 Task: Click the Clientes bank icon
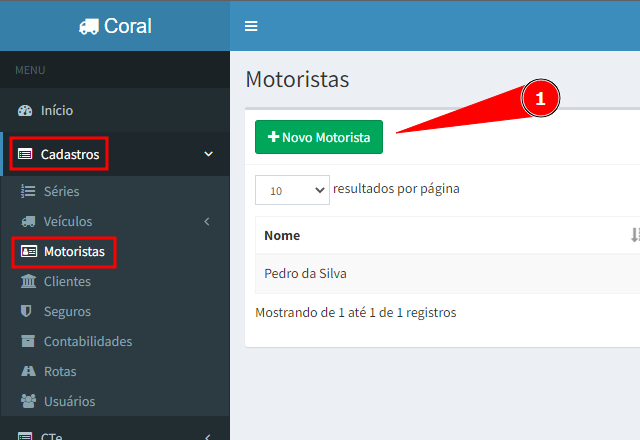click(x=28, y=282)
